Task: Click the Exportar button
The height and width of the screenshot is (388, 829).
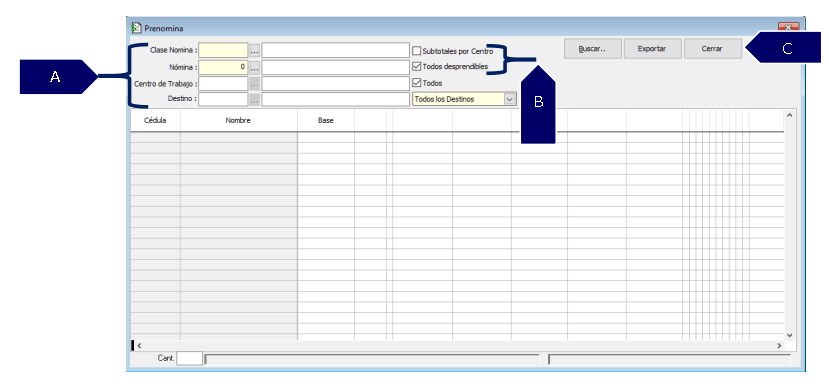Action: [652, 49]
